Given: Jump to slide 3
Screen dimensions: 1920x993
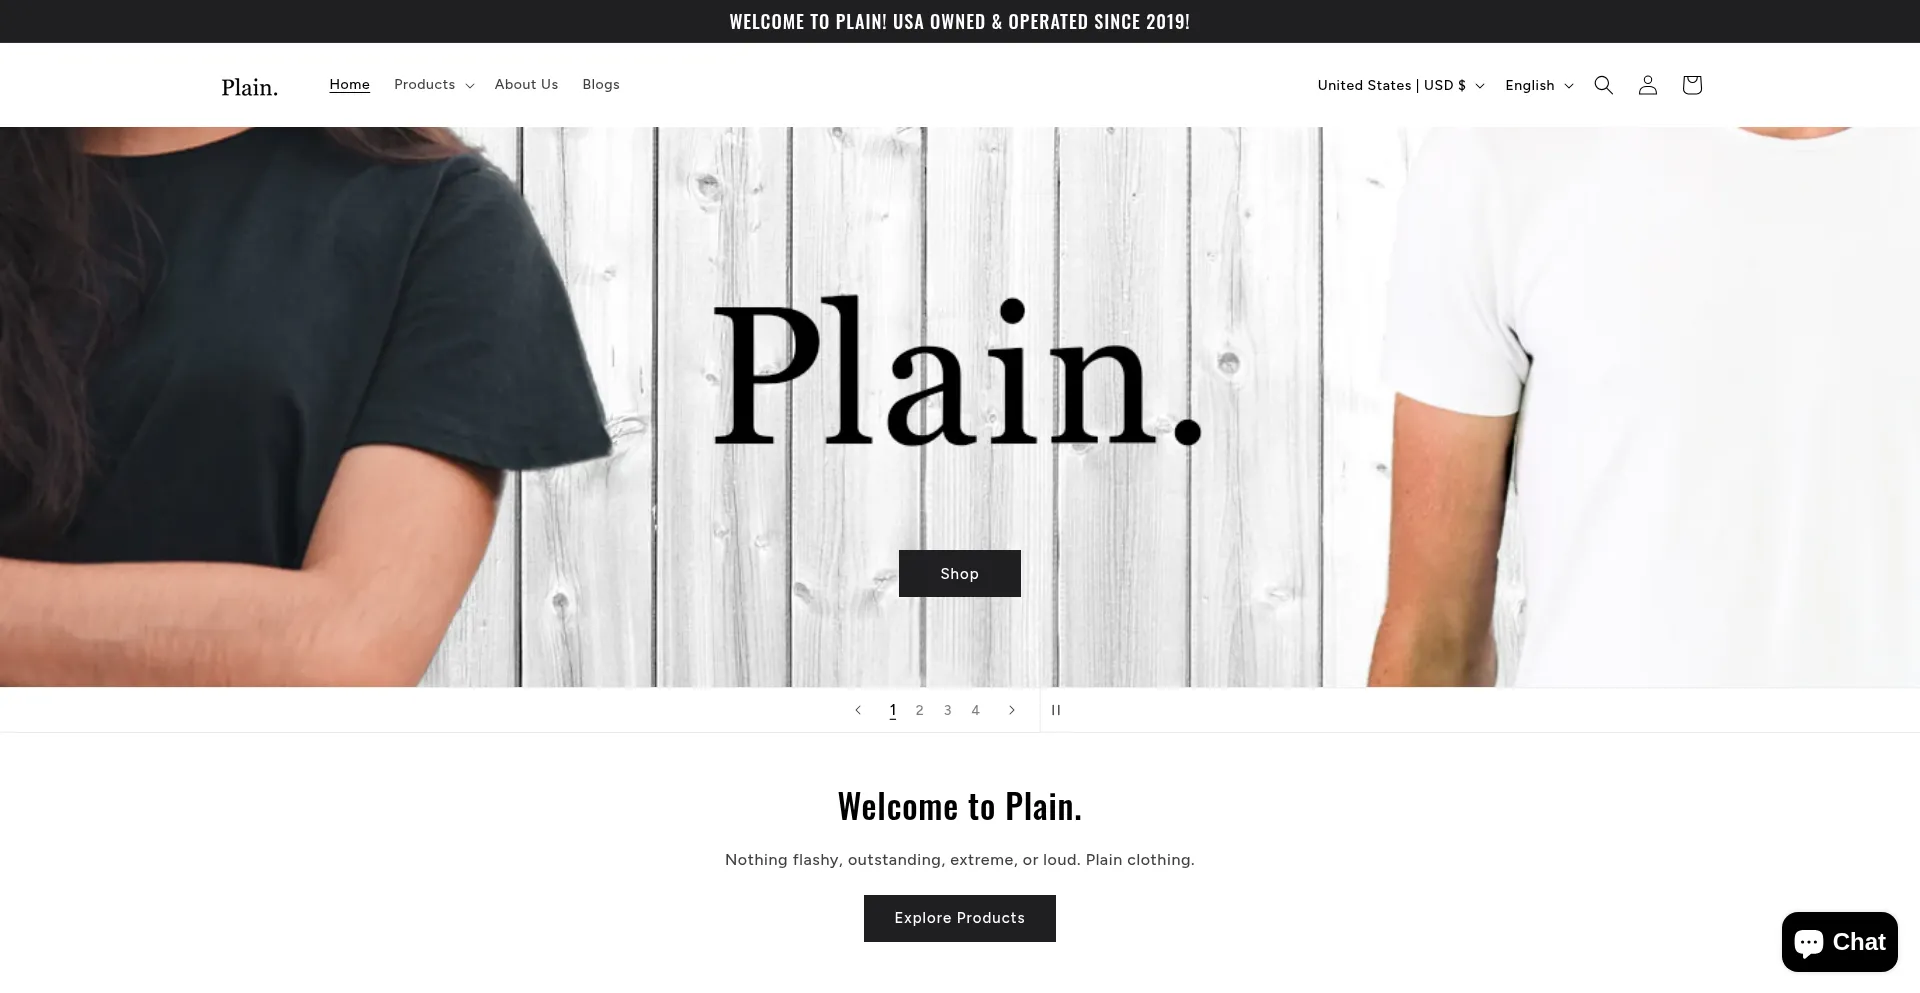Looking at the screenshot, I should click(948, 710).
